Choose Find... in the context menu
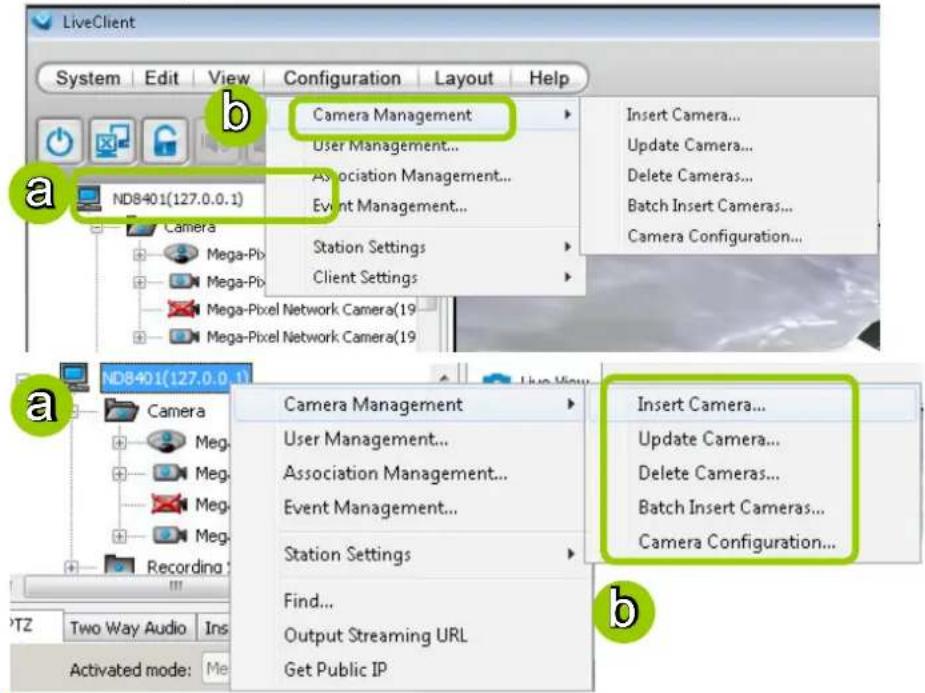 tap(411, 601)
